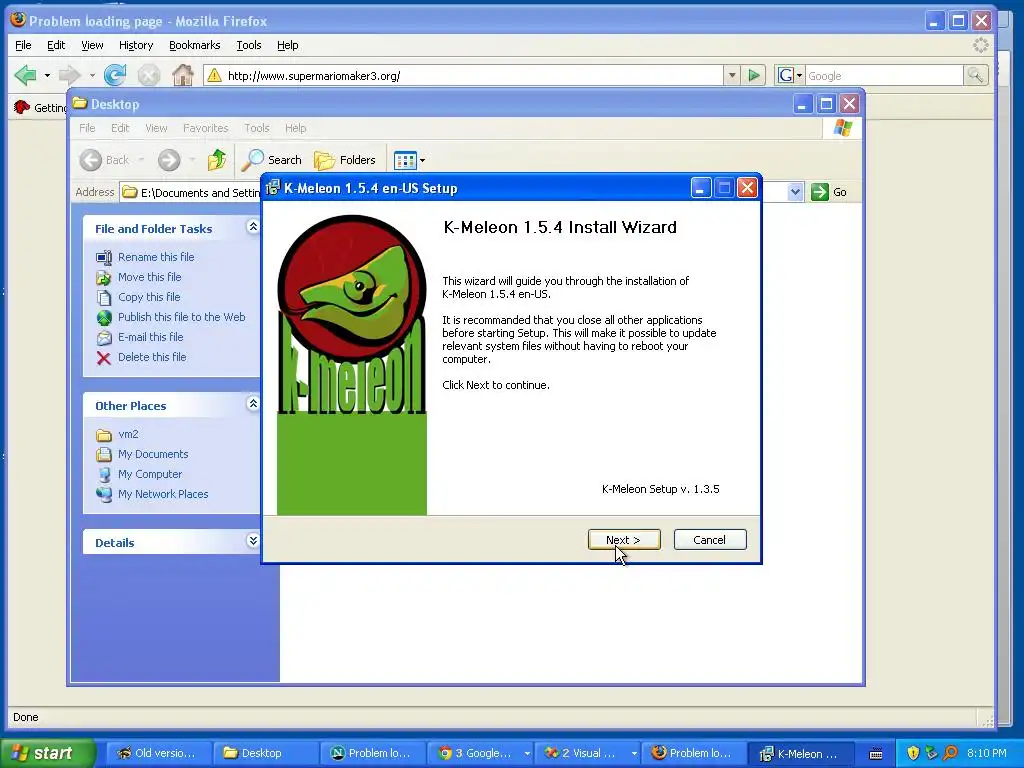Screen dimensions: 1024x768
Task: Click the Firefox Stop icon
Action: point(149,75)
